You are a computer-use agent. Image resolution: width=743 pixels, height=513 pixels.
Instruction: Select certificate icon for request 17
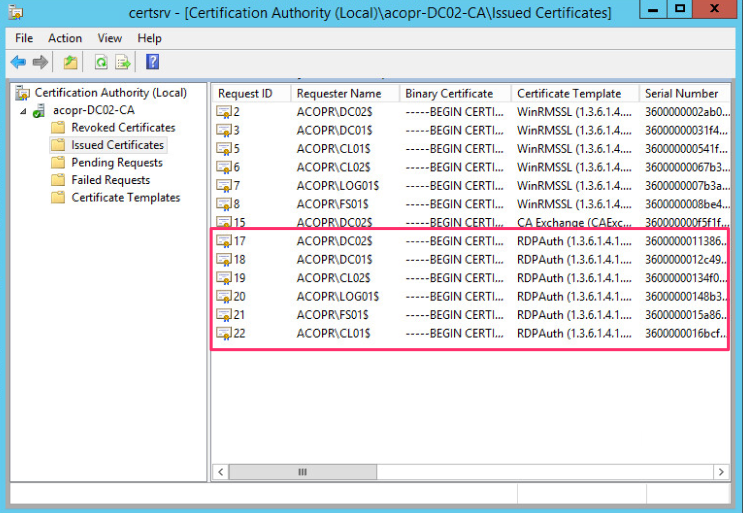(224, 241)
